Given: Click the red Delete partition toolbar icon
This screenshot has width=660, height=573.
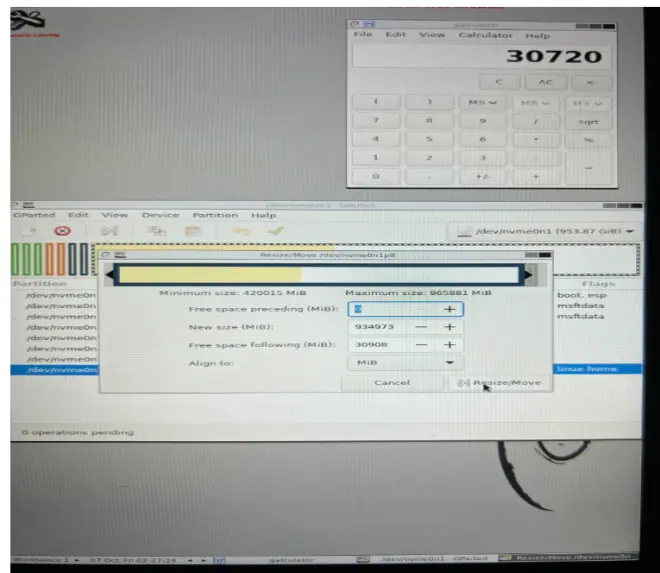Looking at the screenshot, I should coord(62,231).
